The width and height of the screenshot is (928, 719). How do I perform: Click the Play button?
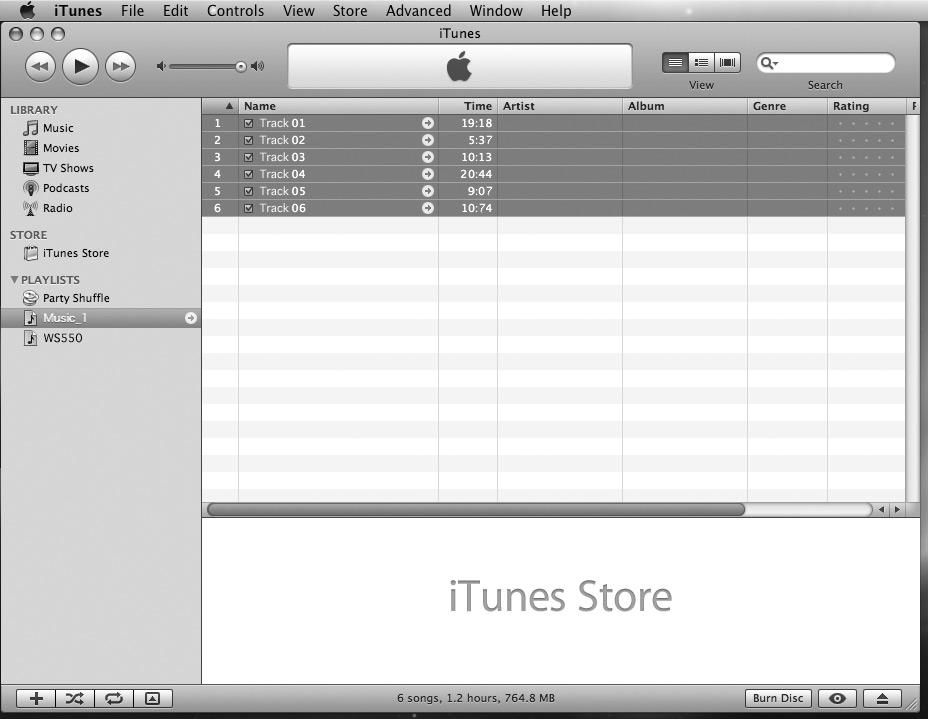(x=80, y=66)
